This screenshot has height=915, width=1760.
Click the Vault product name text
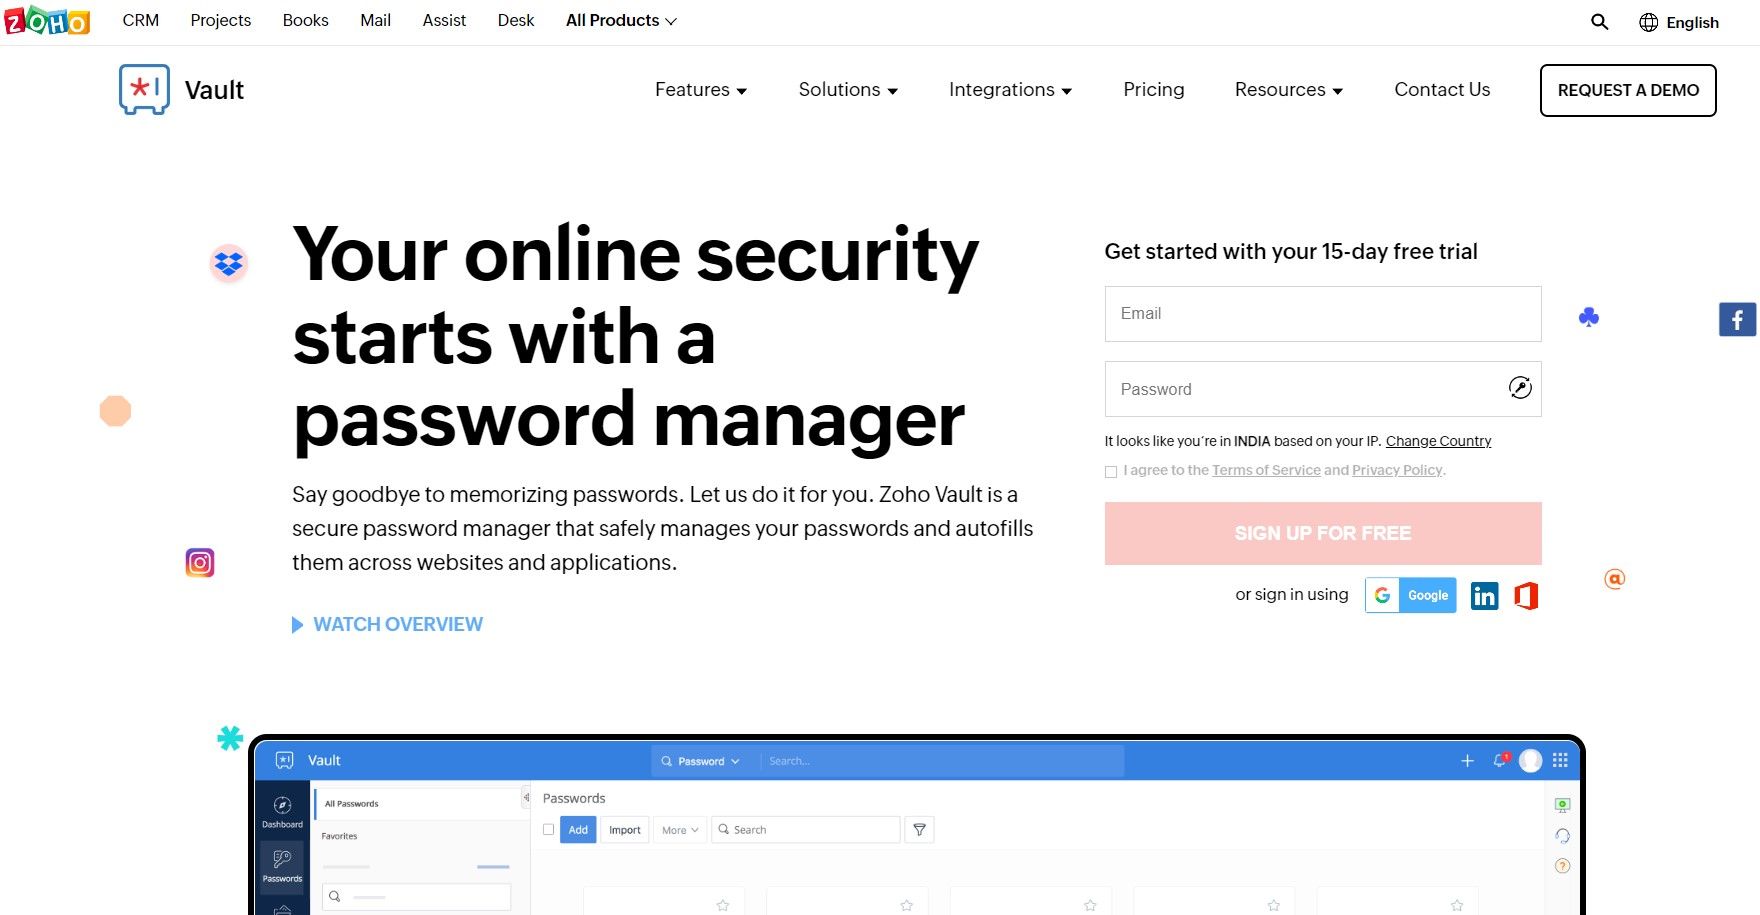click(x=214, y=90)
